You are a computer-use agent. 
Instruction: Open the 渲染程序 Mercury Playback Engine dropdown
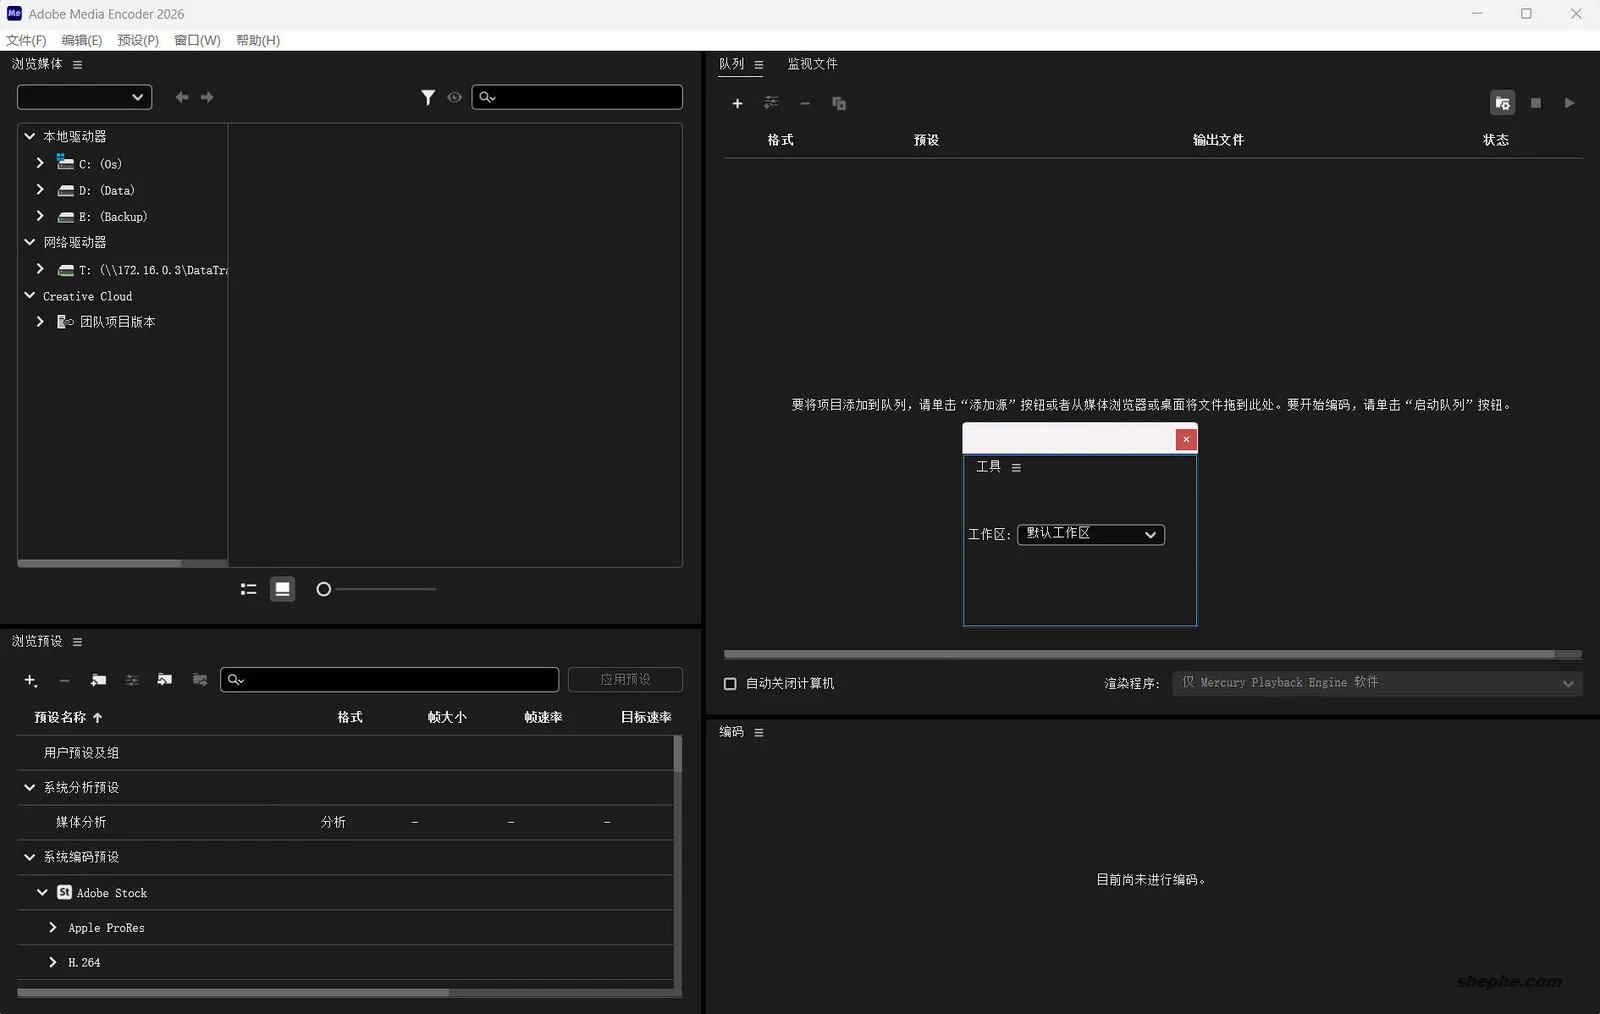click(x=1377, y=683)
